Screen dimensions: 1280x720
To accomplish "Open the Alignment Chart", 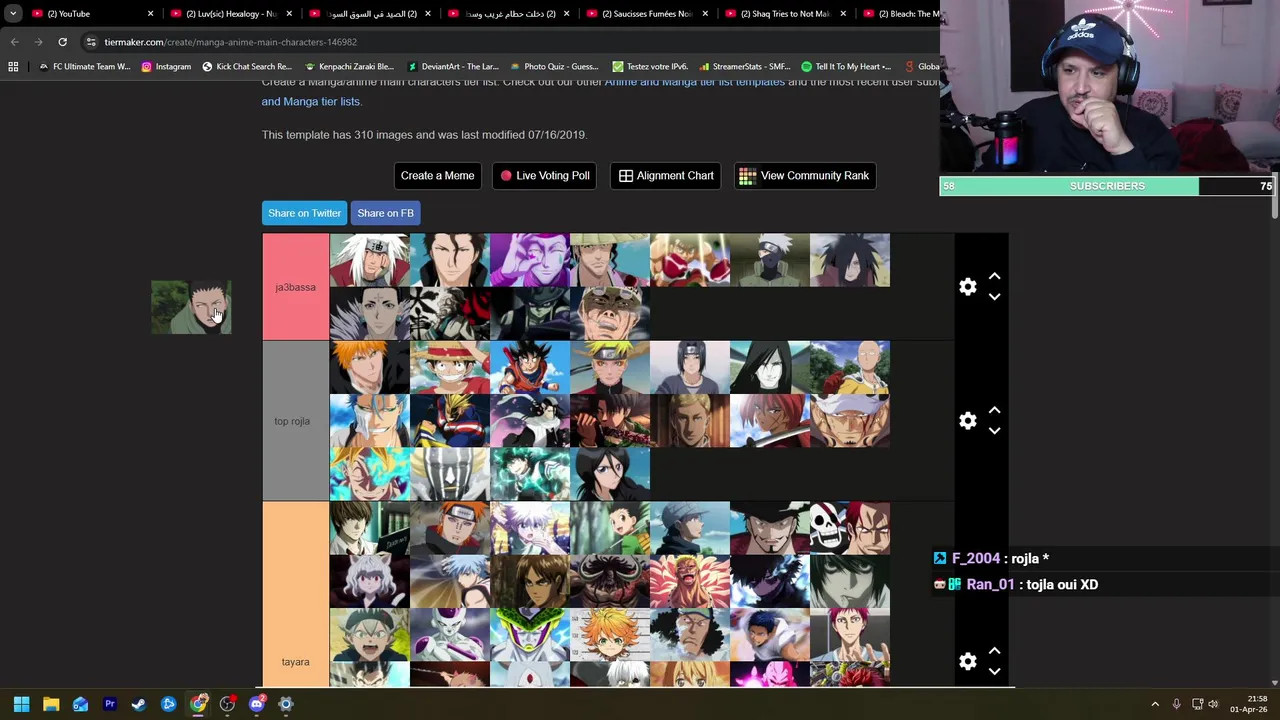I will click(x=666, y=176).
